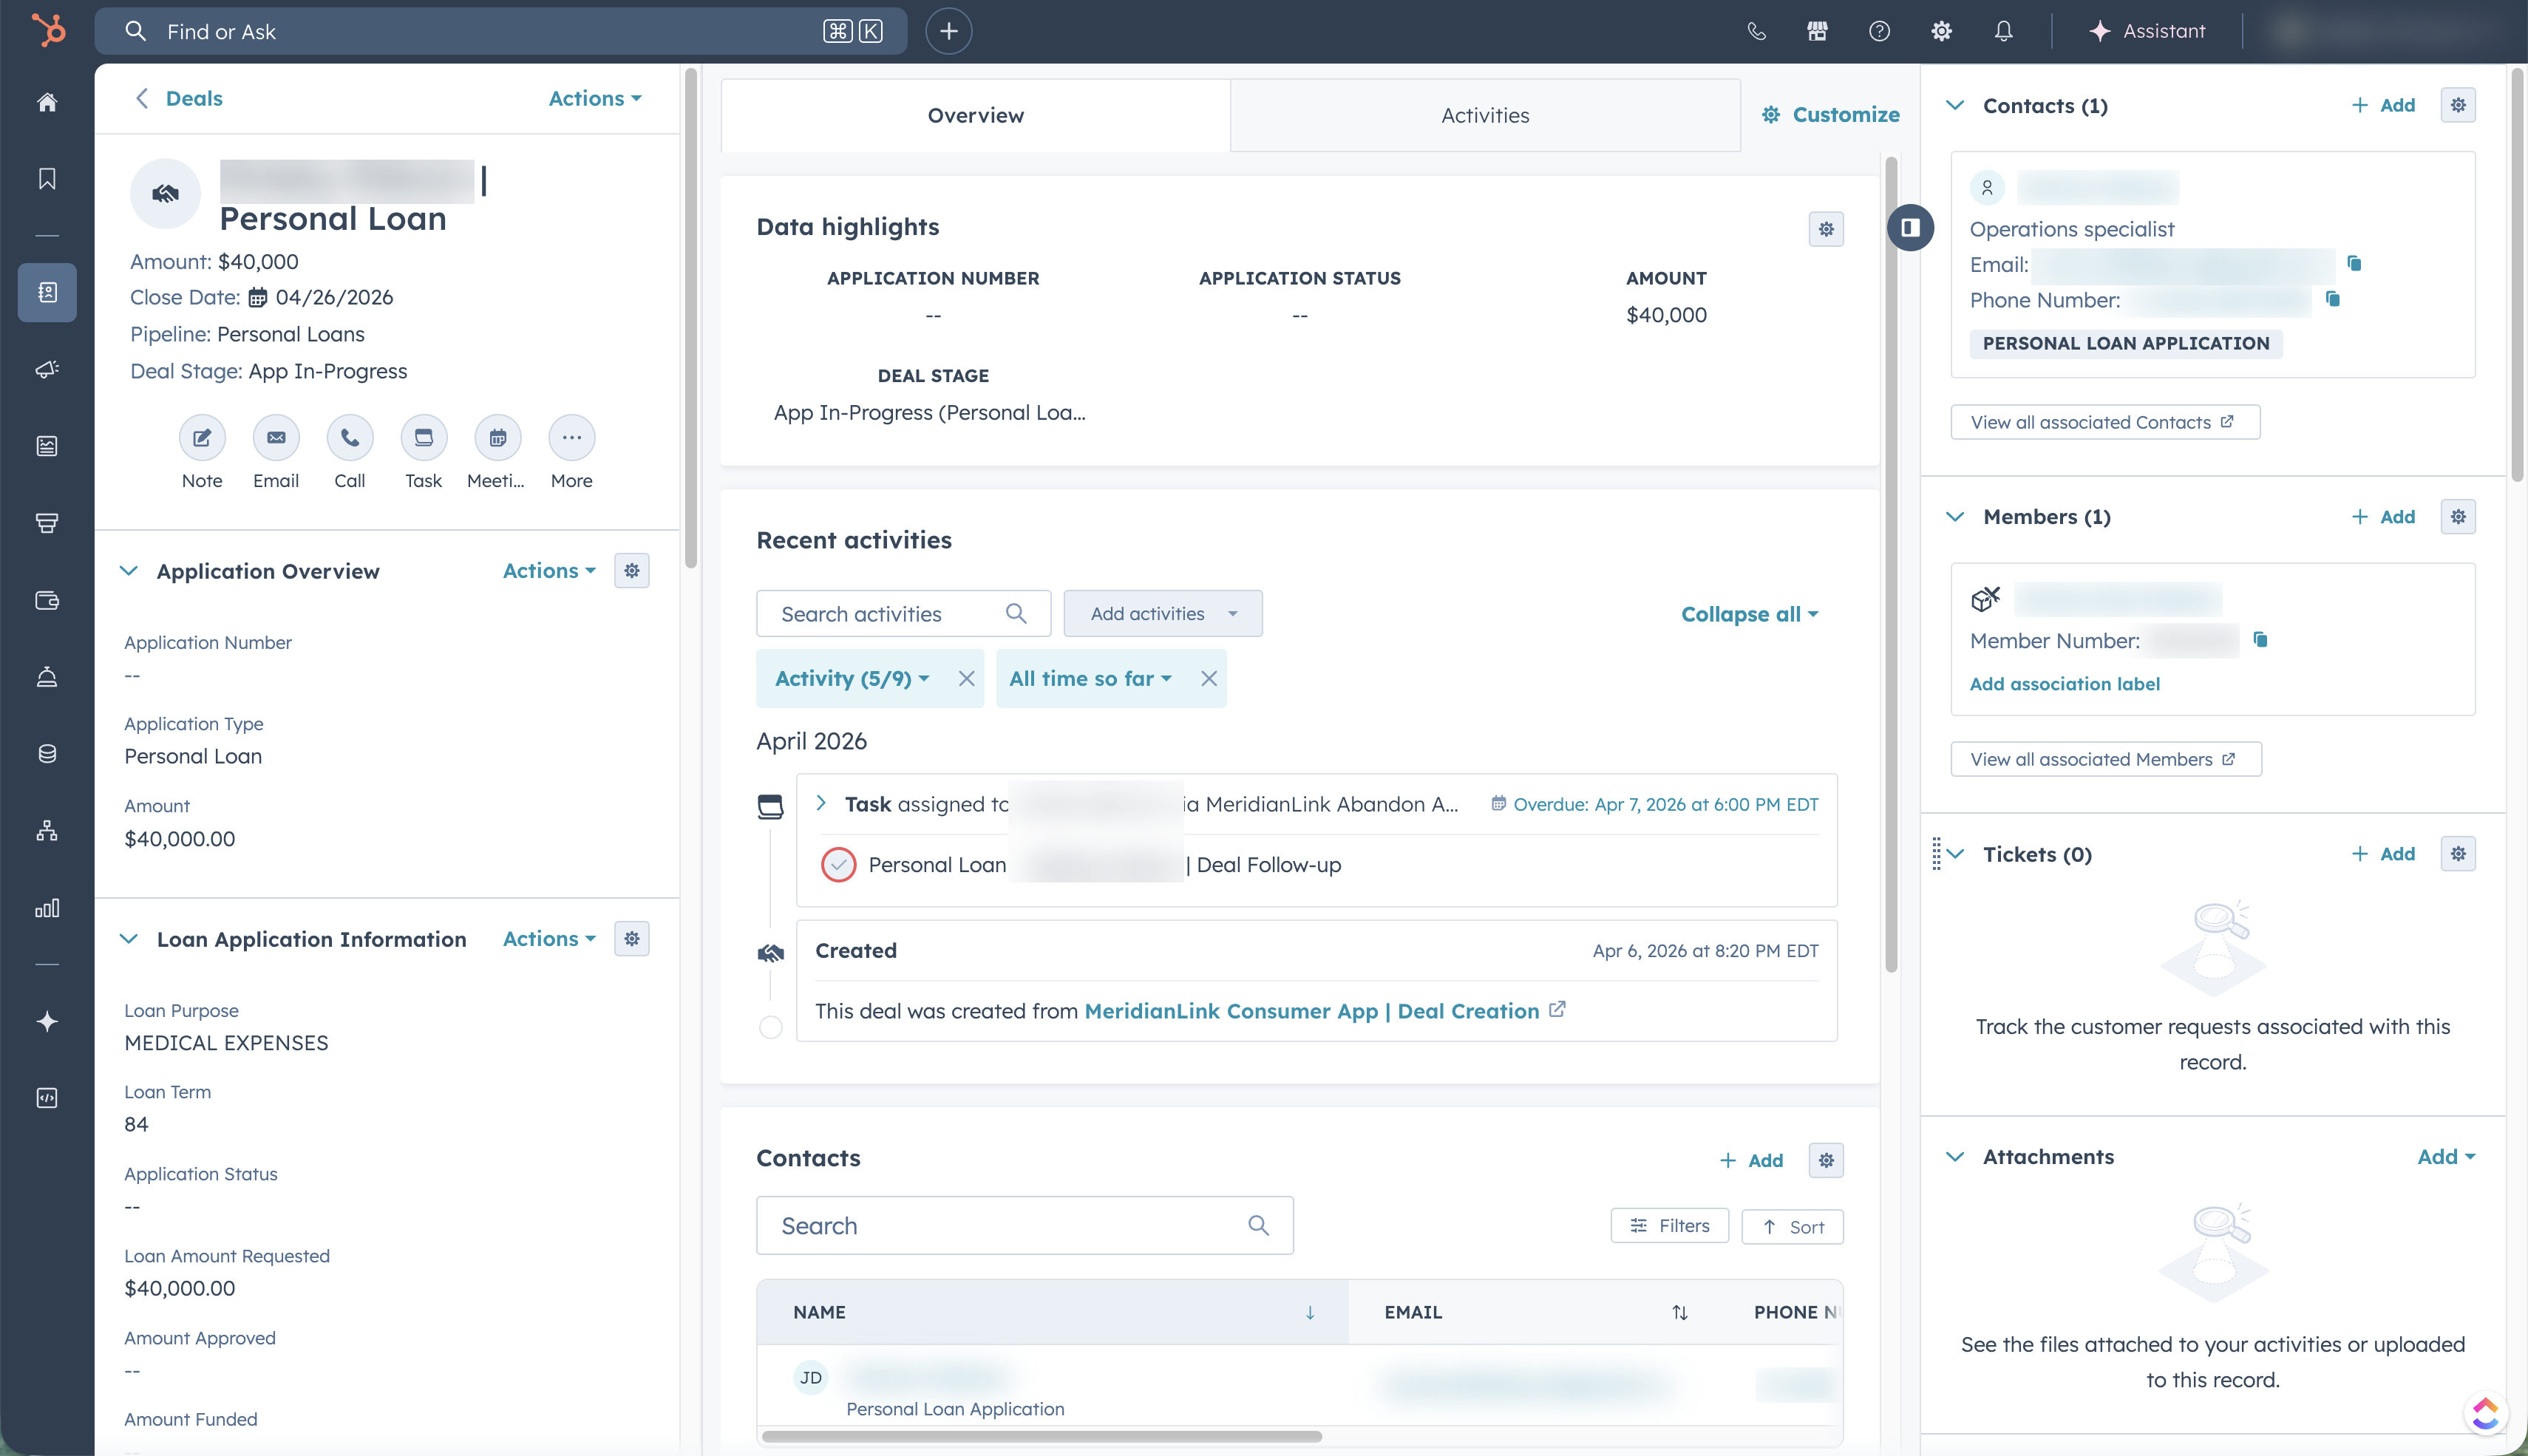Click View all associated Contacts button
This screenshot has height=1456, width=2528.
(2104, 422)
